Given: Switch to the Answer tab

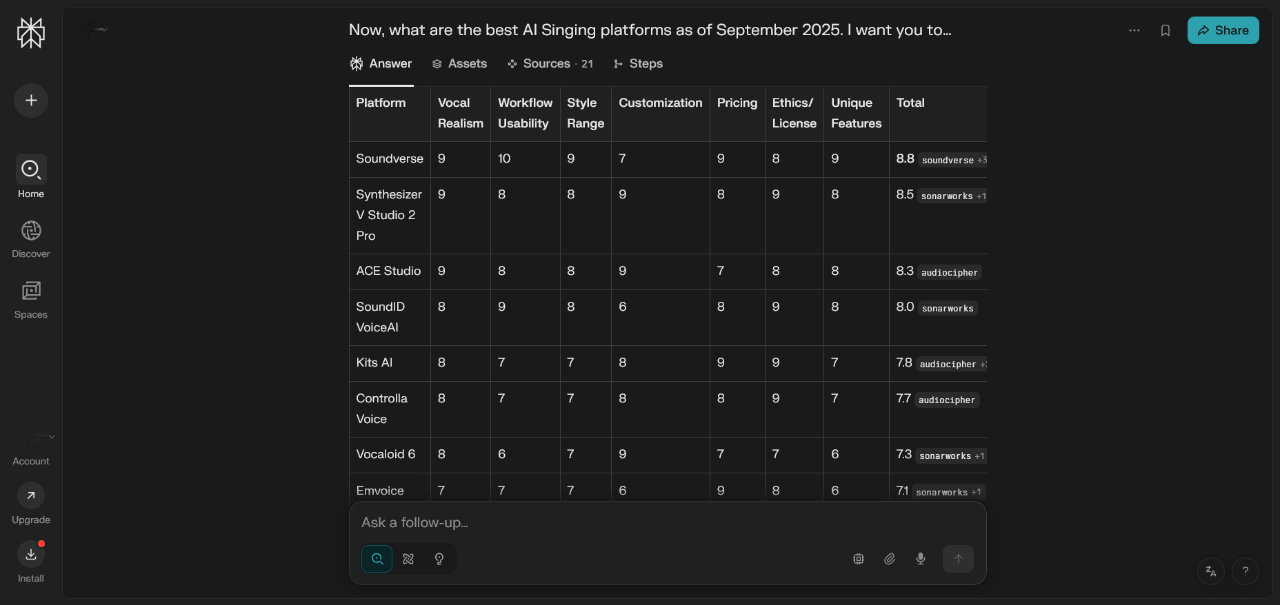Looking at the screenshot, I should coord(381,63).
